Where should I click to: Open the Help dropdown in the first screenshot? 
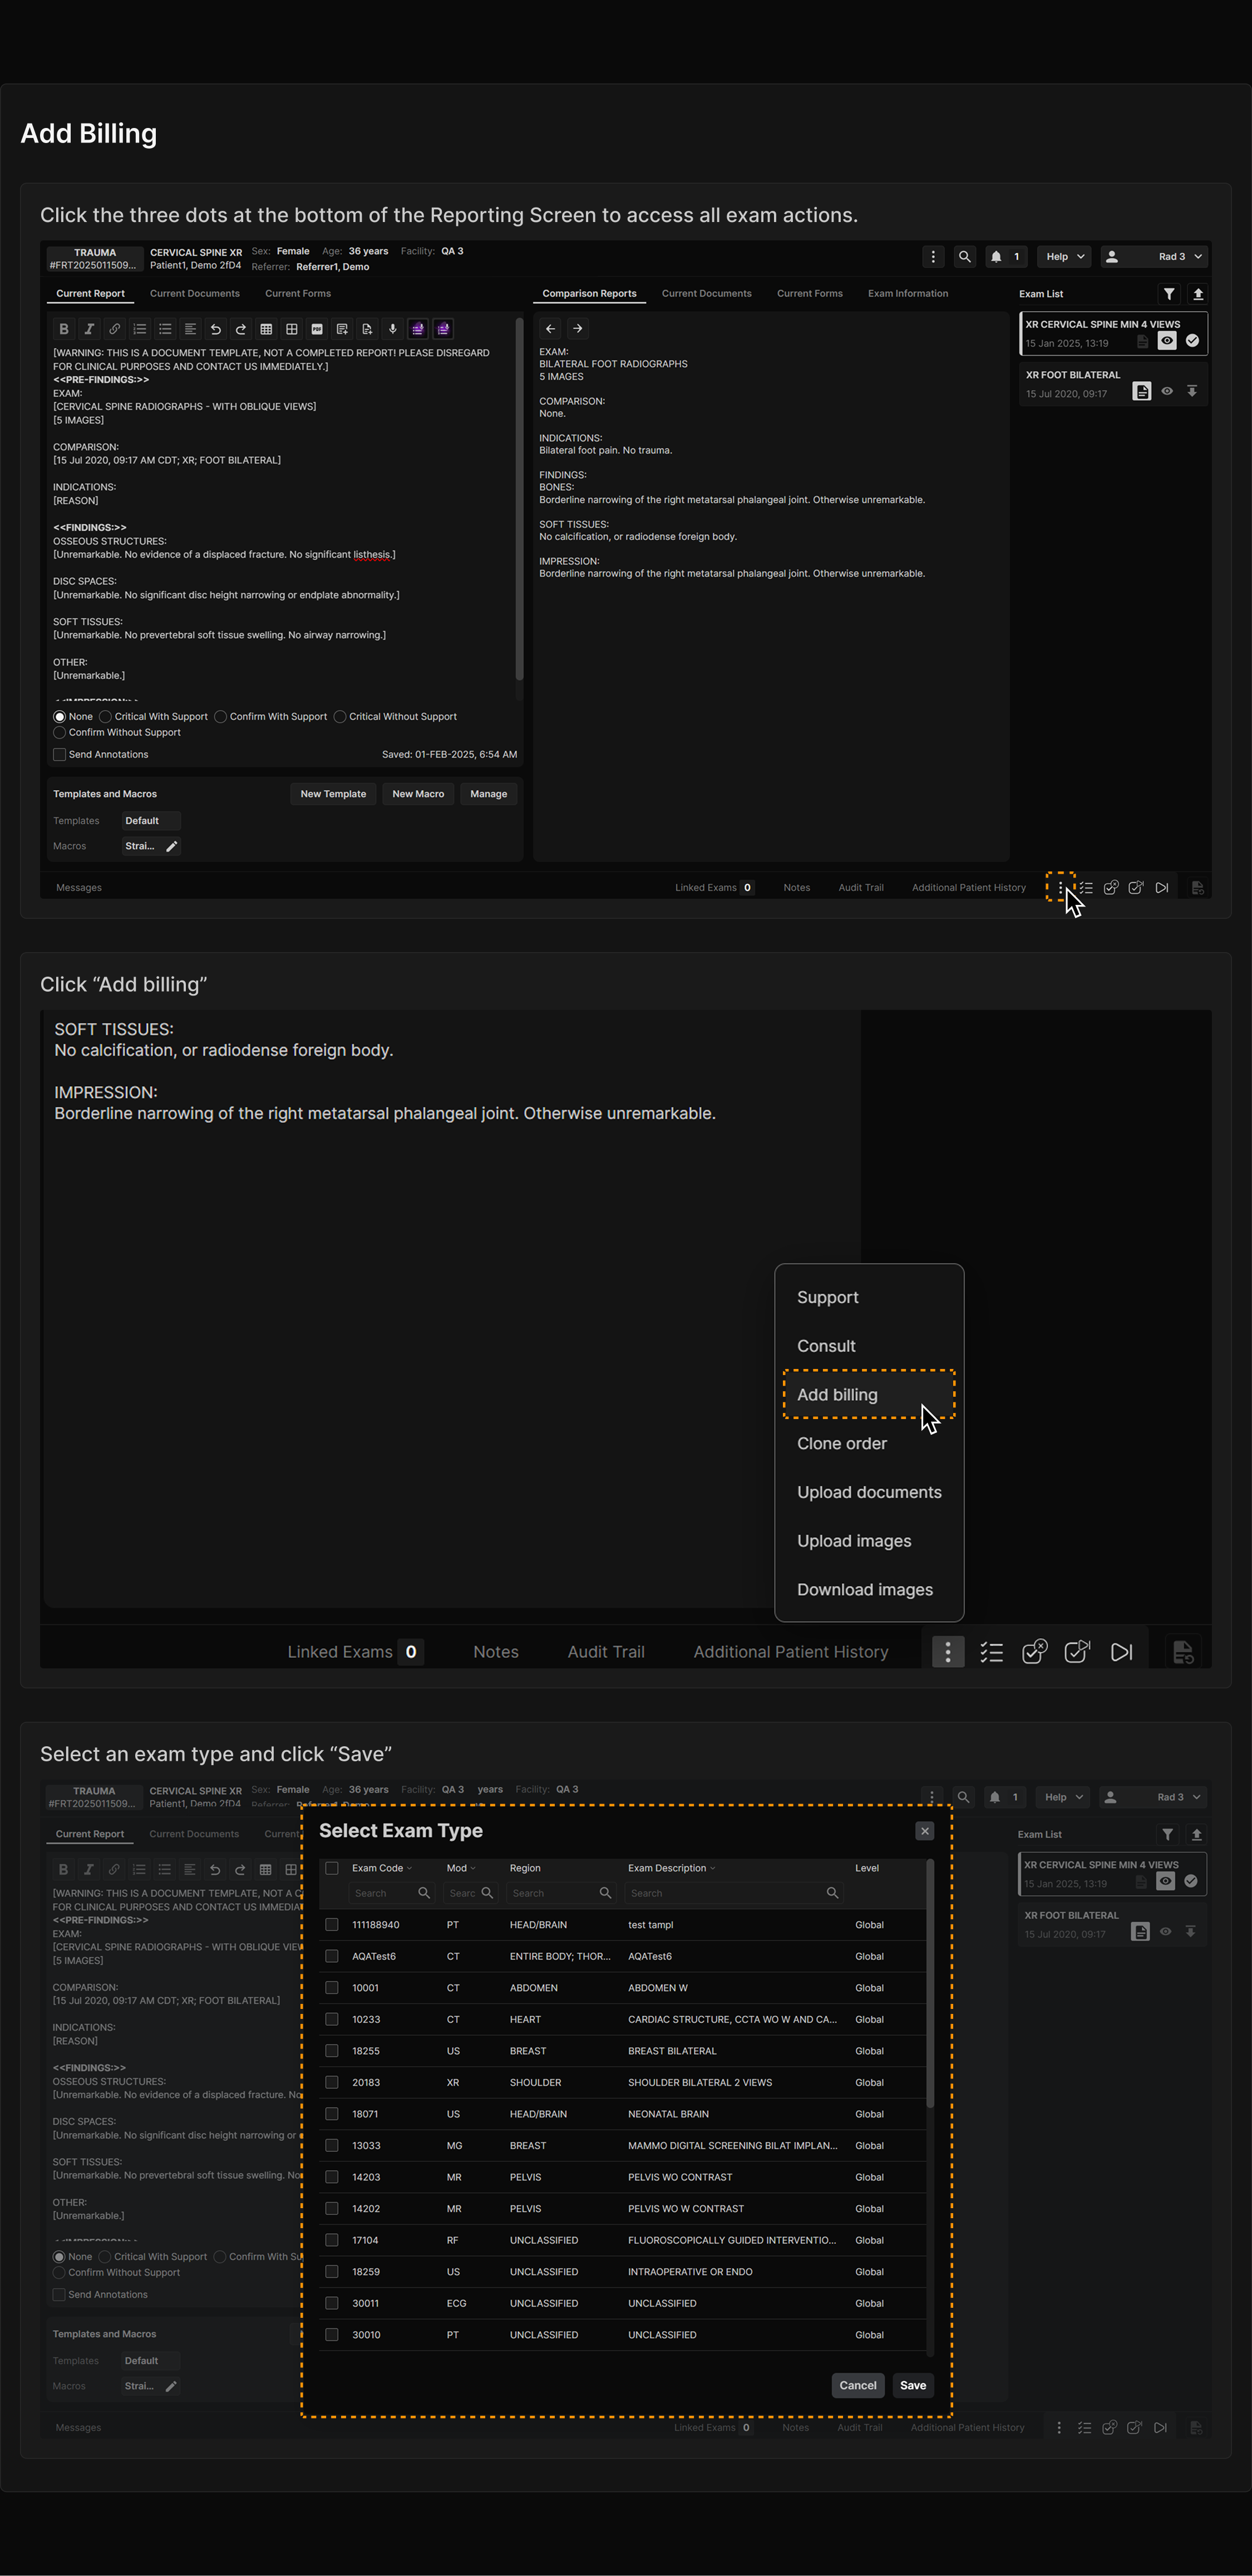(1064, 257)
